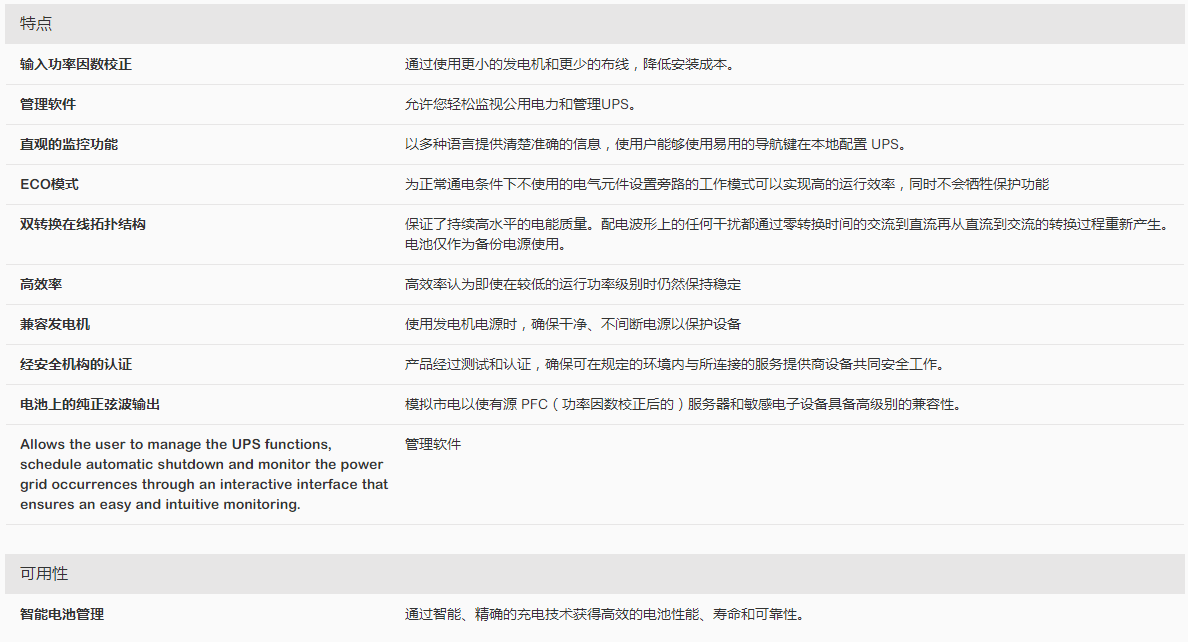Click the 高效率 feature label
Image resolution: width=1188 pixels, height=642 pixels.
point(41,284)
